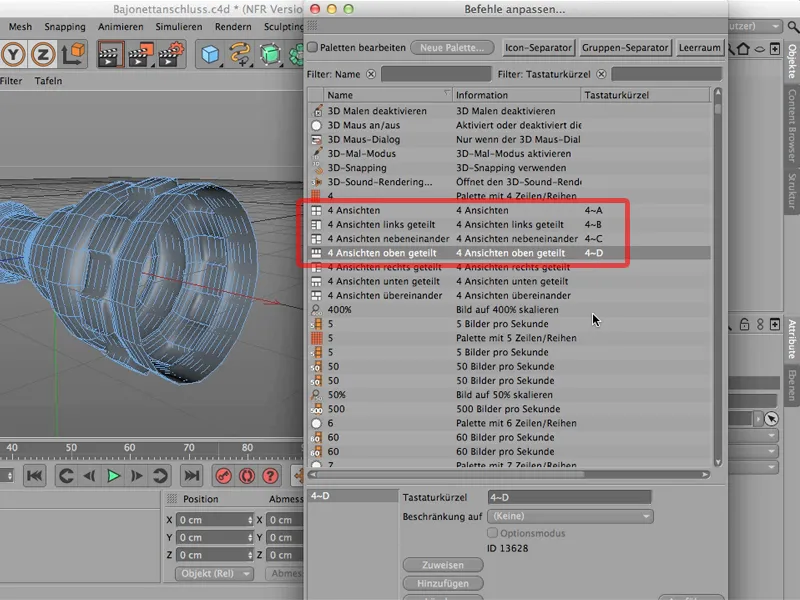Switch to the Attribute side tab
This screenshot has width=800, height=600.
click(791, 339)
